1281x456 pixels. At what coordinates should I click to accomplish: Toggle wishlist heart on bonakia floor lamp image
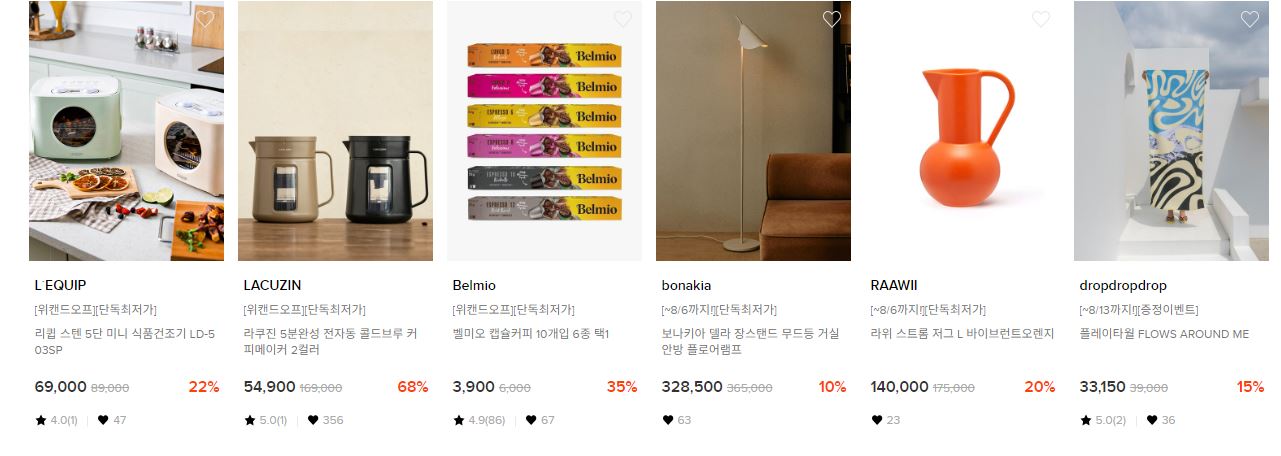click(831, 19)
